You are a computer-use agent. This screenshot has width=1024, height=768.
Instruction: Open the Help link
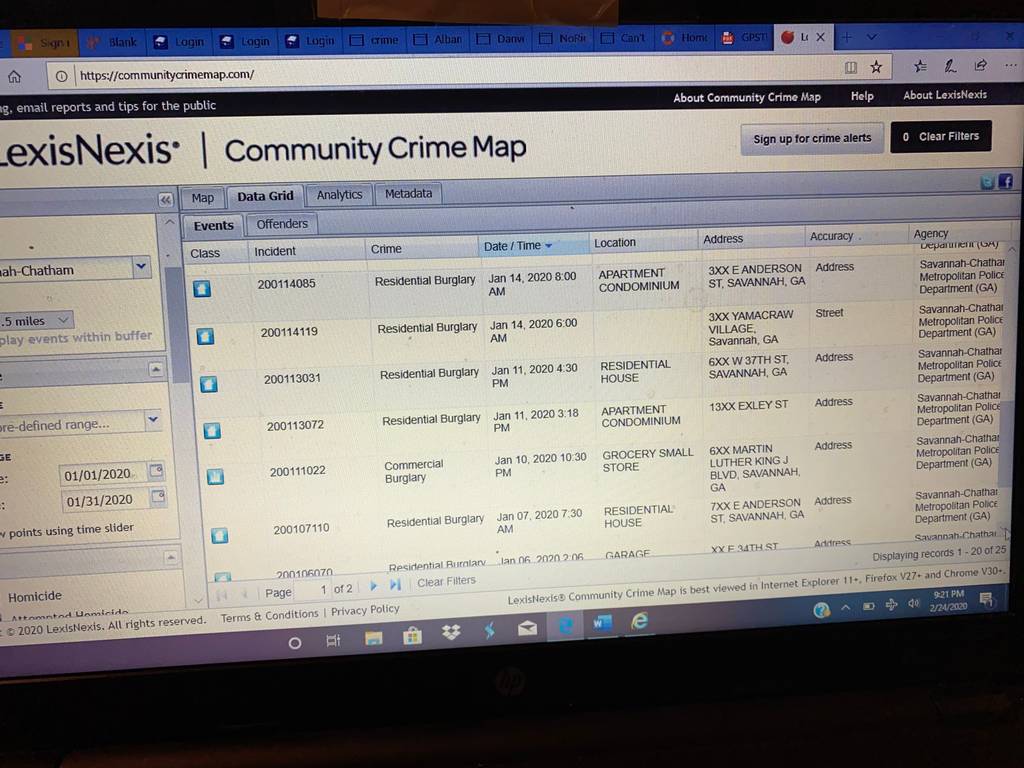point(862,96)
